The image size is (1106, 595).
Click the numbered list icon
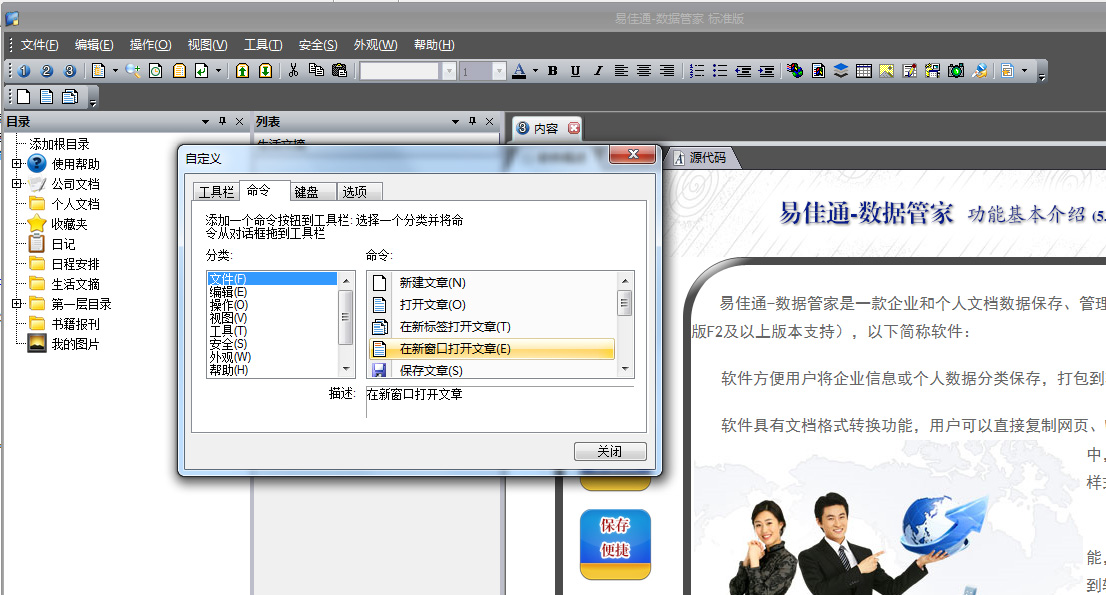point(697,71)
